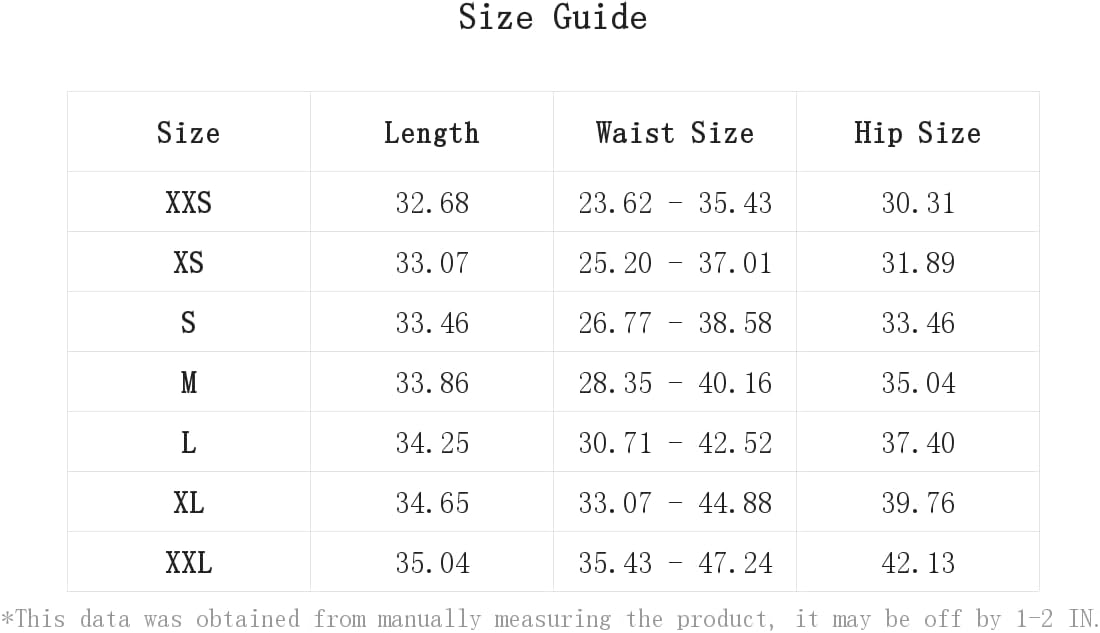Click the S size row label
Screen dimensions: 1100x633
[x=188, y=323]
